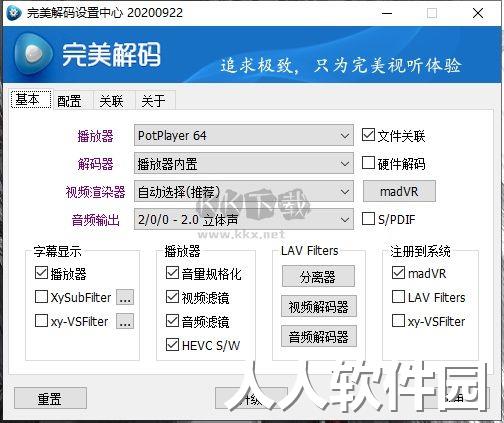Image resolution: width=504 pixels, height=423 pixels.
Task: Click the app logo in the title bar
Action: point(14,13)
